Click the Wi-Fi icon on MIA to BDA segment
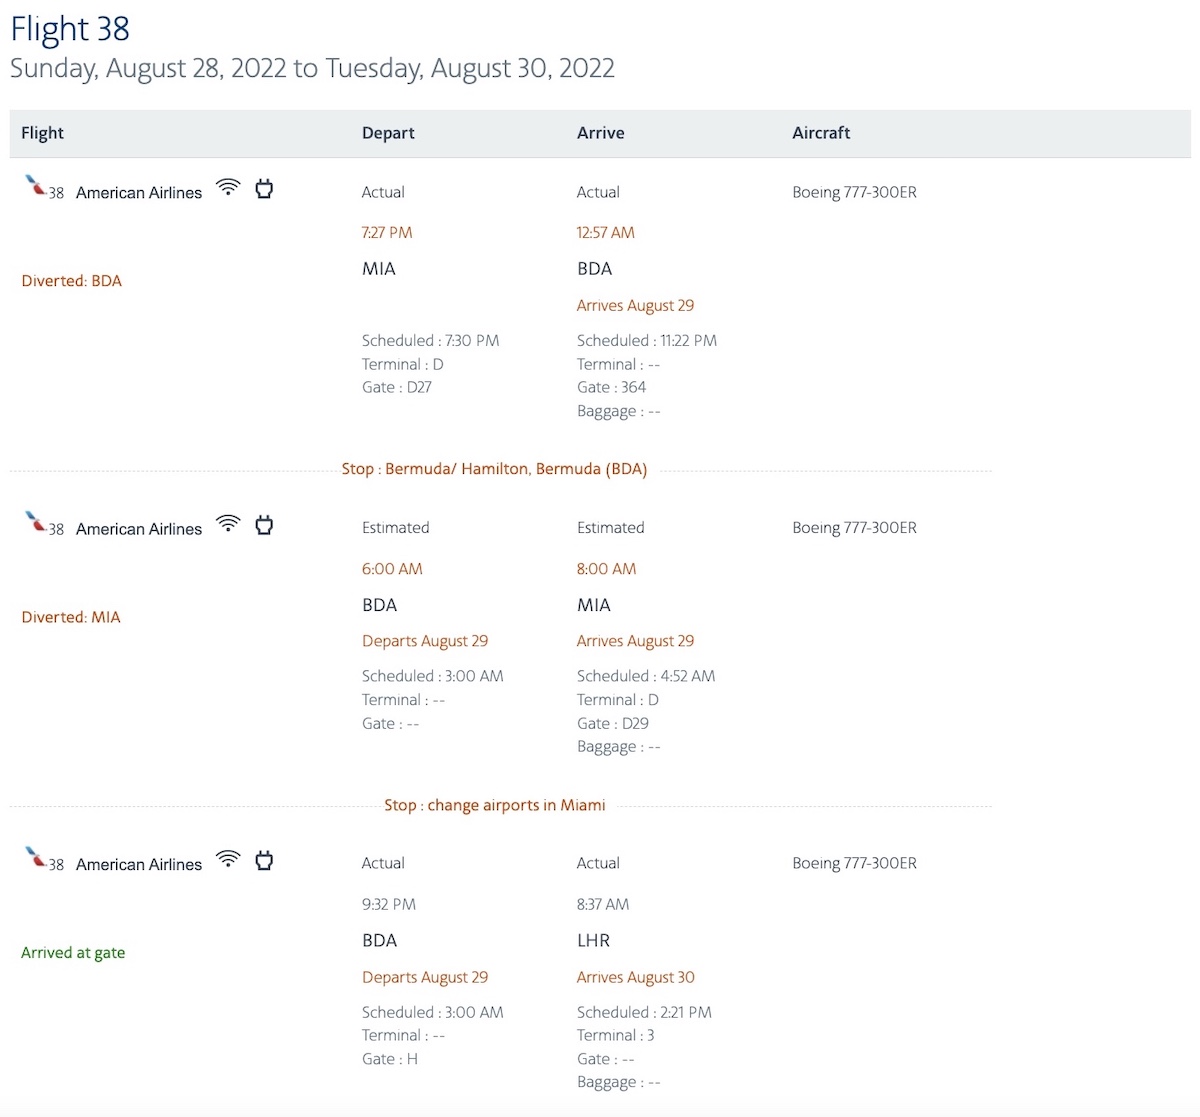The width and height of the screenshot is (1200, 1117). point(229,187)
